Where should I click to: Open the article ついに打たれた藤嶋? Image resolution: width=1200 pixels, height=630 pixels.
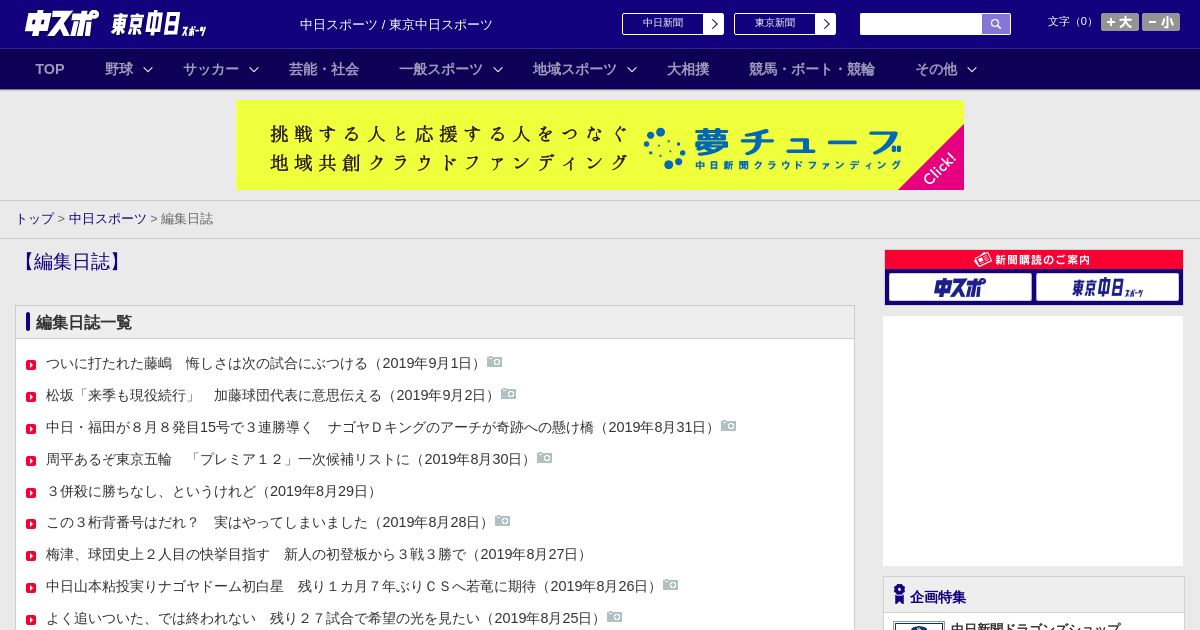tap(266, 363)
